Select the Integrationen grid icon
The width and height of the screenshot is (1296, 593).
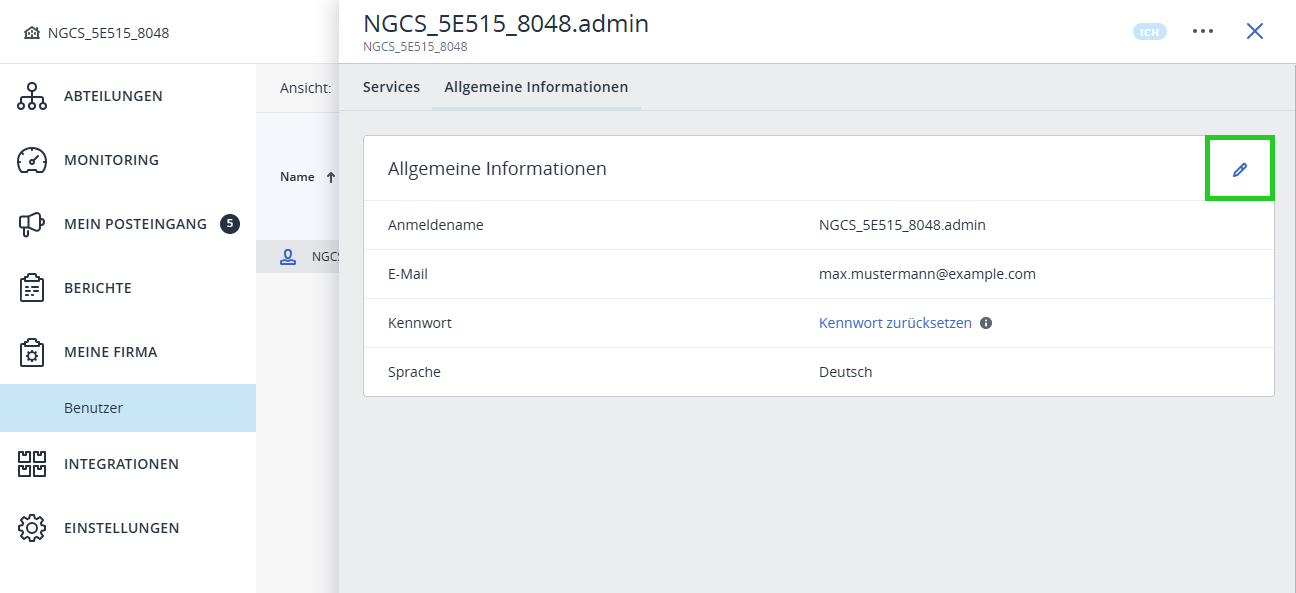coord(31,463)
